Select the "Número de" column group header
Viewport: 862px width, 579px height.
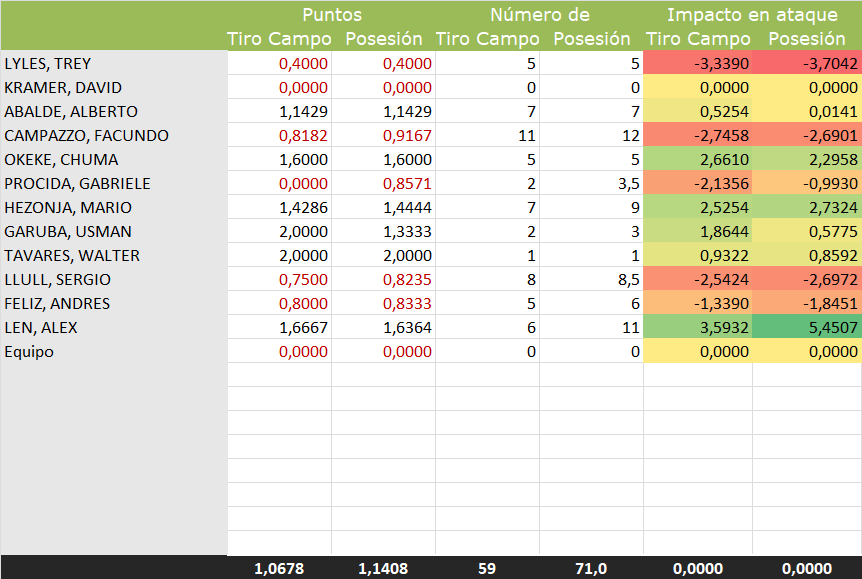click(539, 15)
